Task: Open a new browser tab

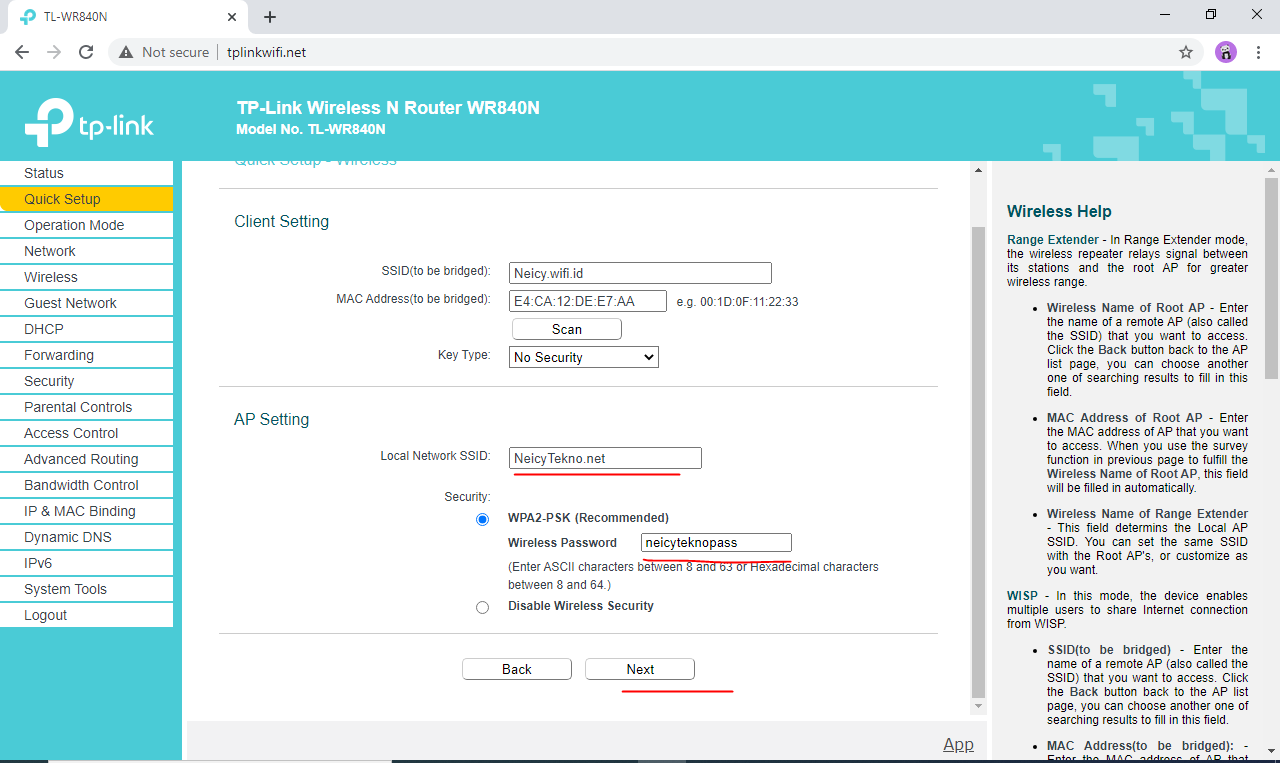Action: (x=269, y=17)
